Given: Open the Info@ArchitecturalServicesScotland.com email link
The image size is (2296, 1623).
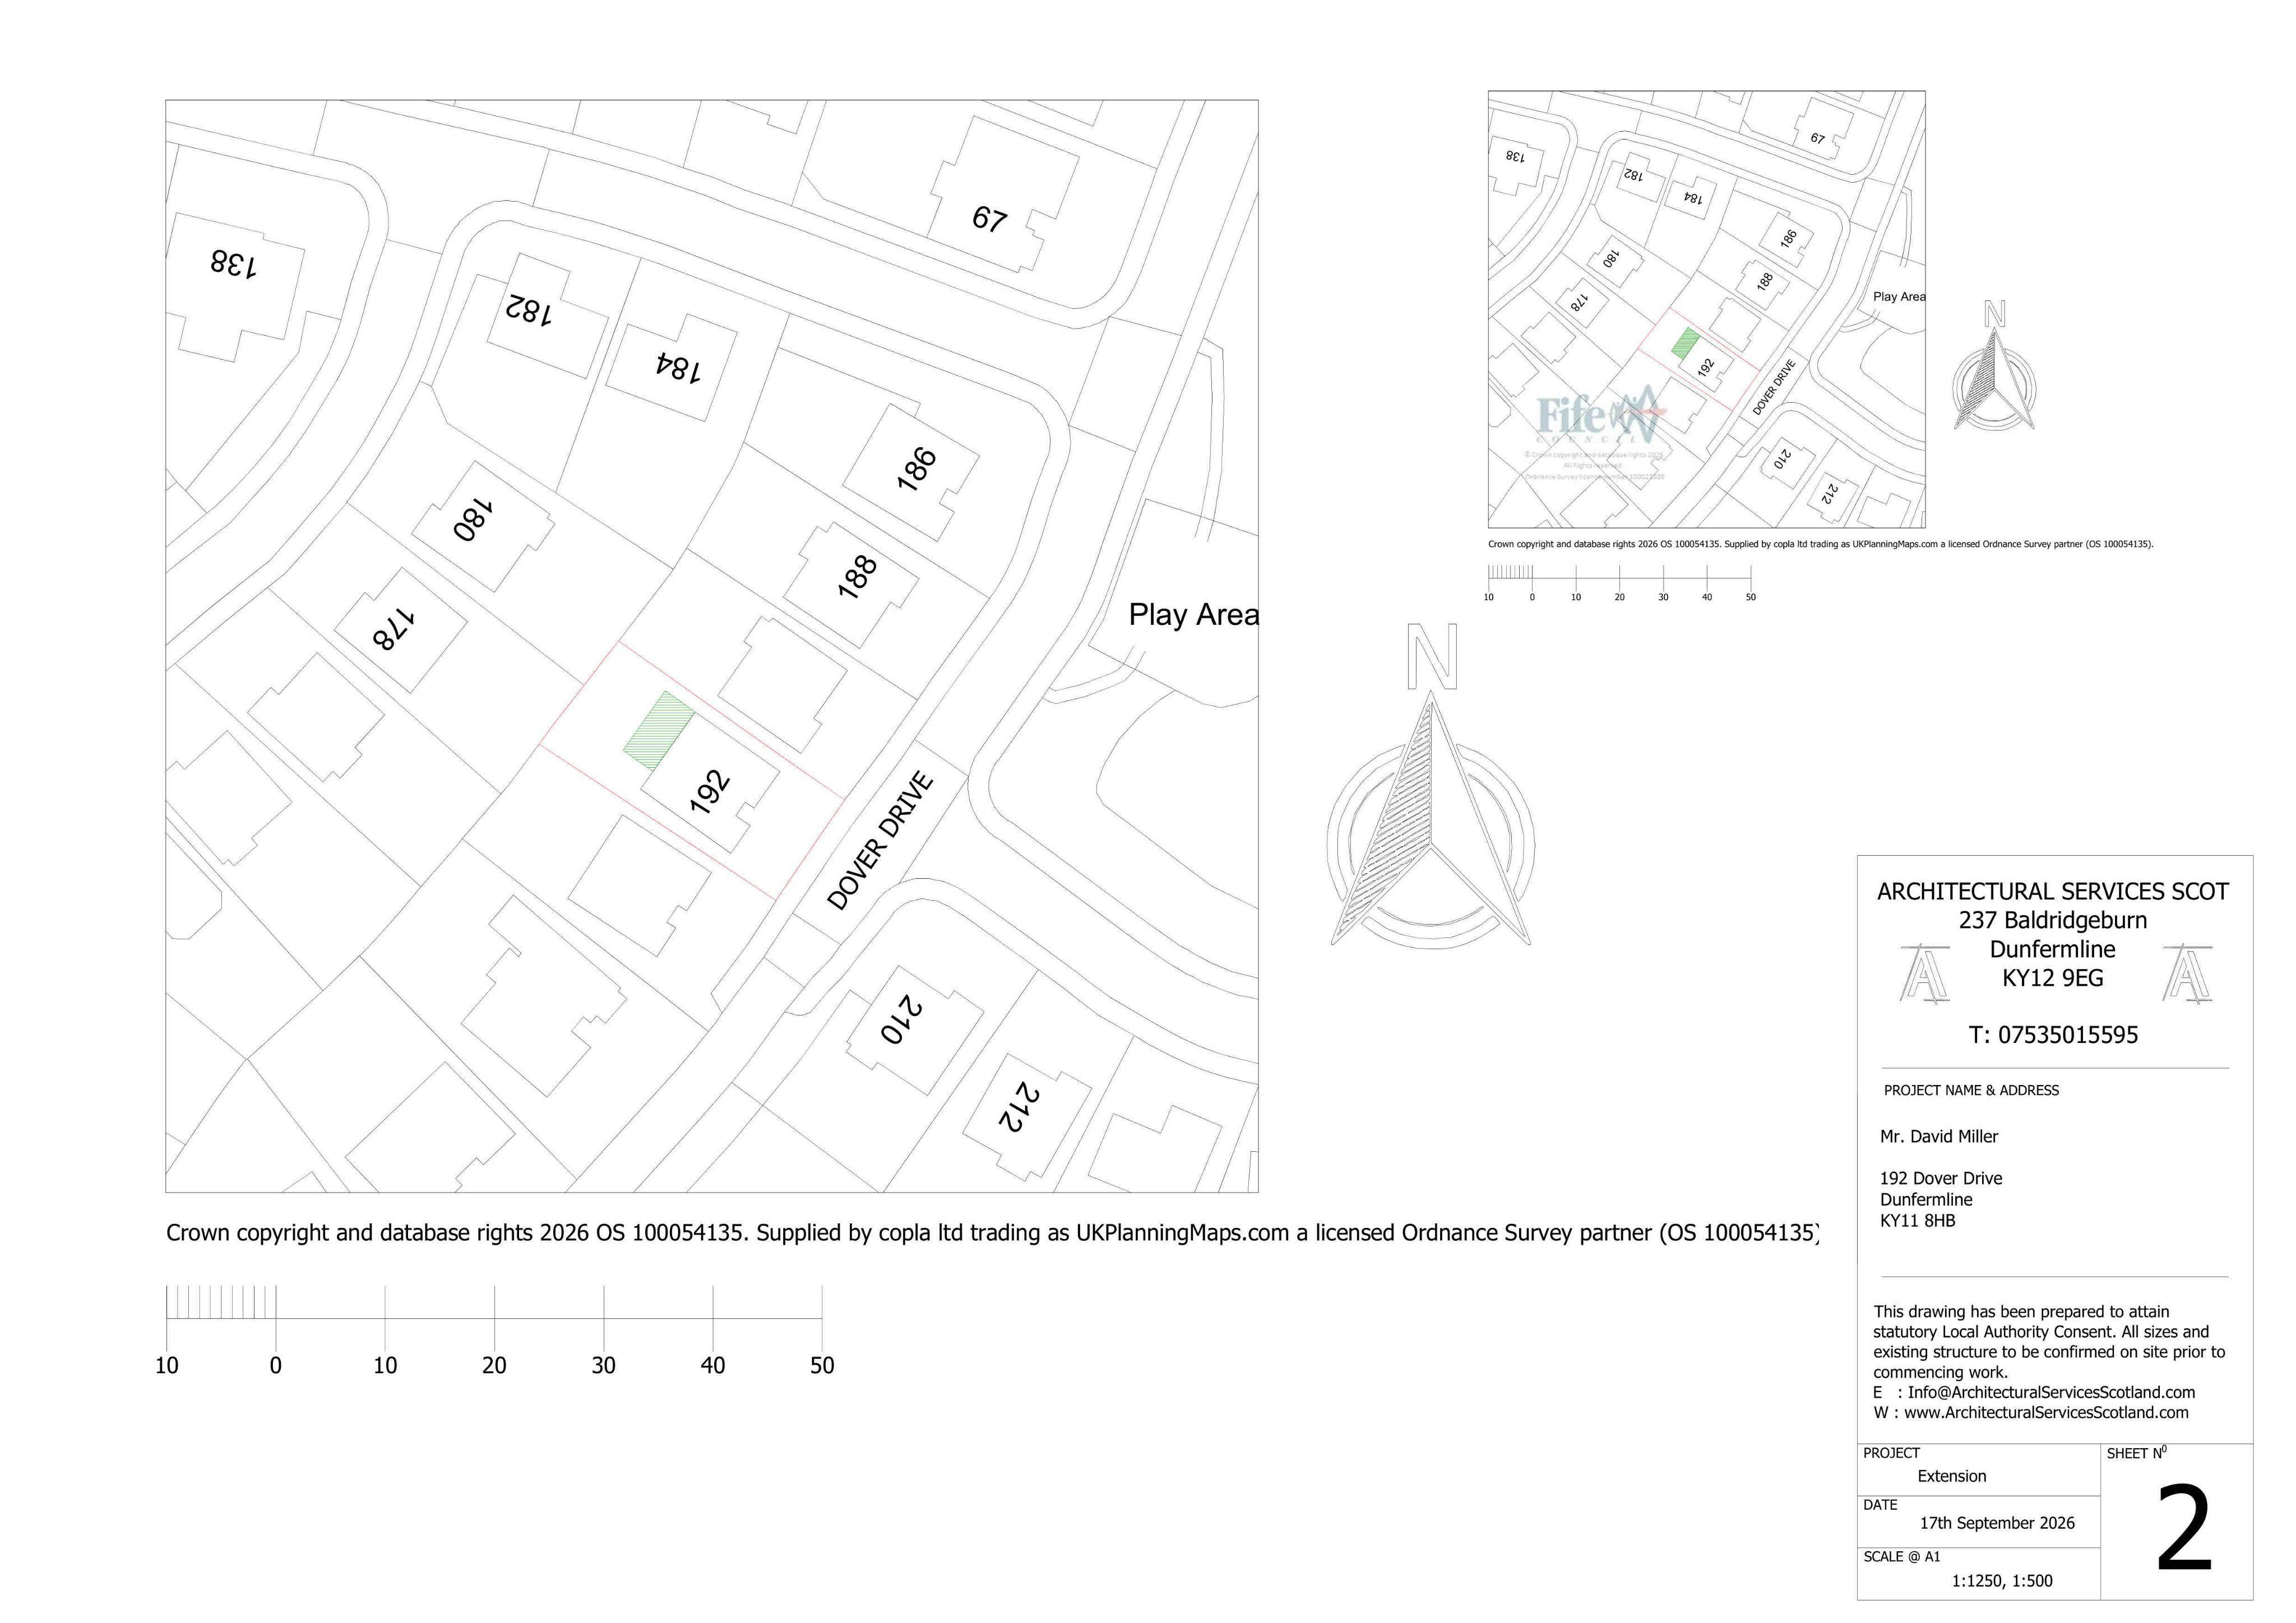Looking at the screenshot, I should tap(2051, 1392).
